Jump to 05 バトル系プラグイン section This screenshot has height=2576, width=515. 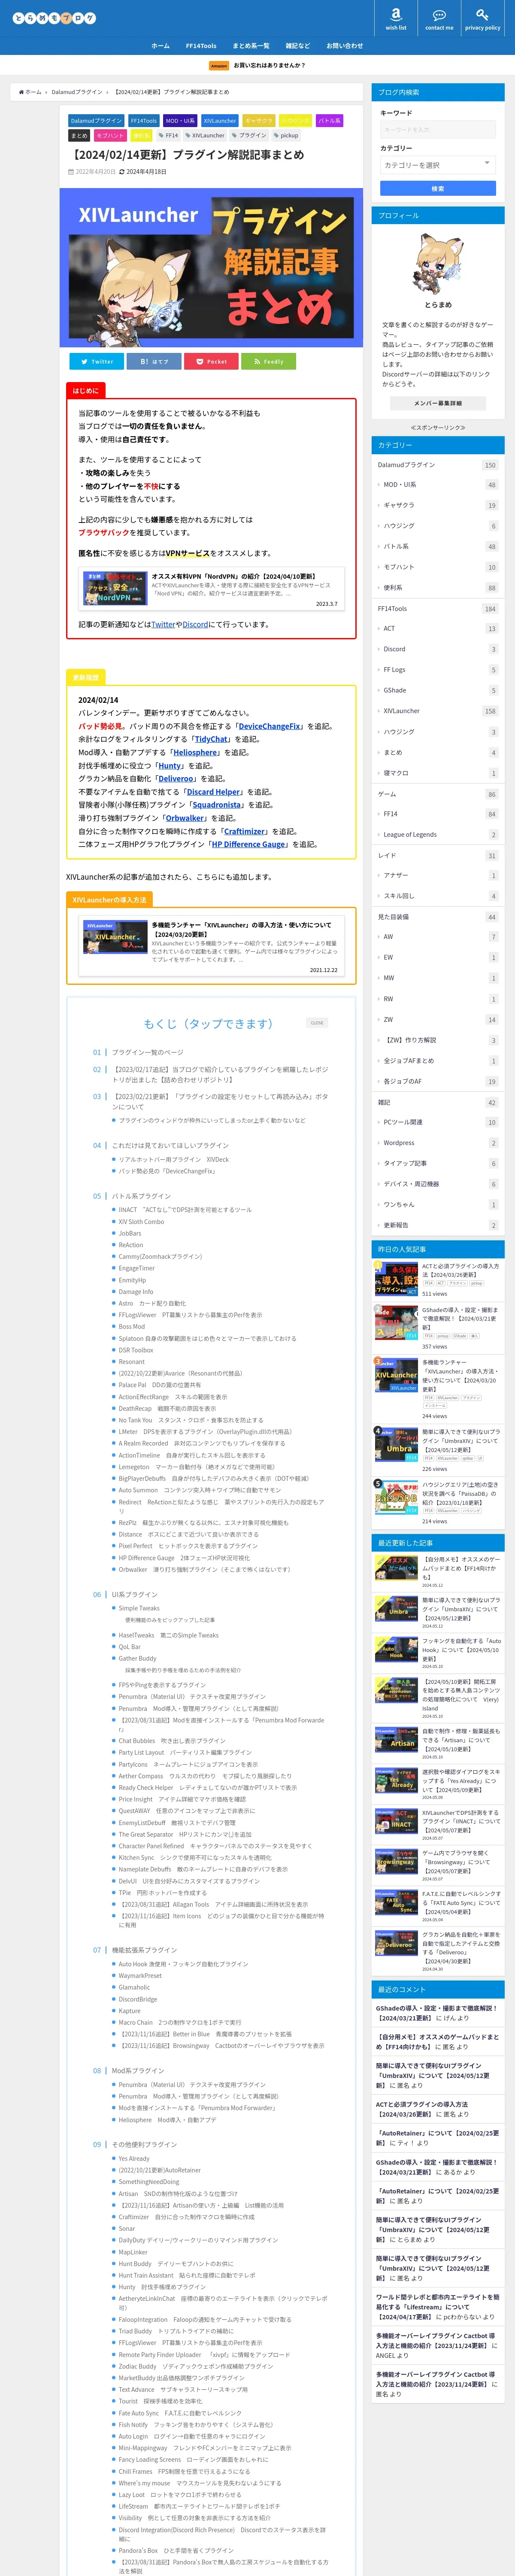[x=141, y=1196]
